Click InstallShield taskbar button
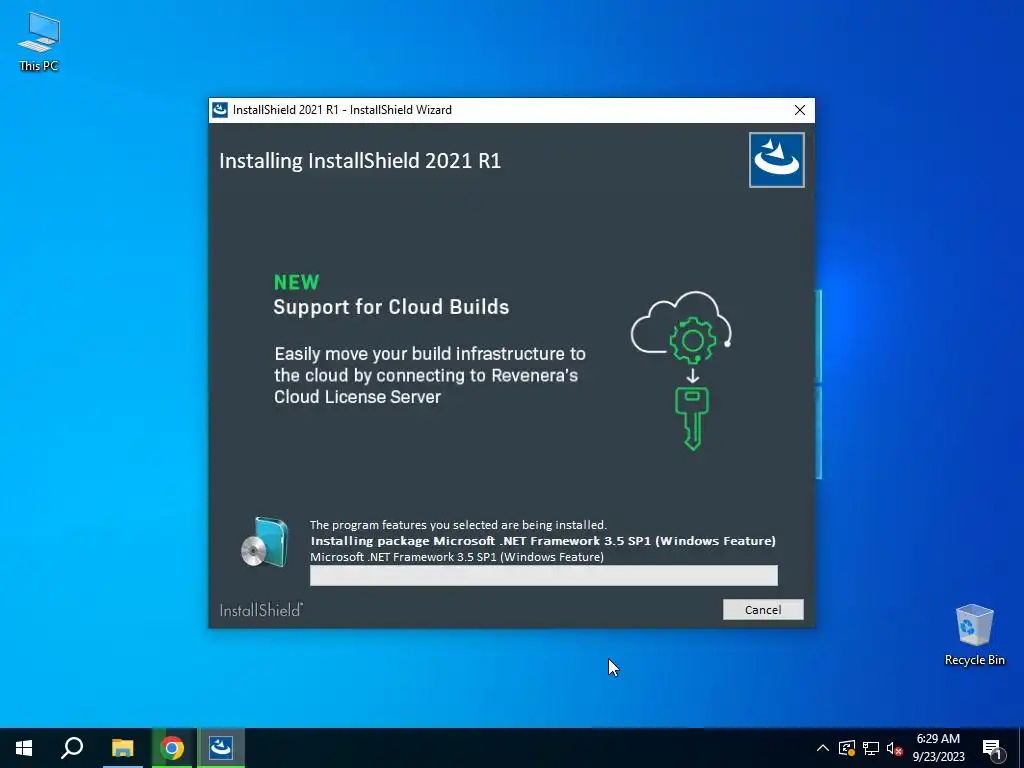 pyautogui.click(x=221, y=748)
